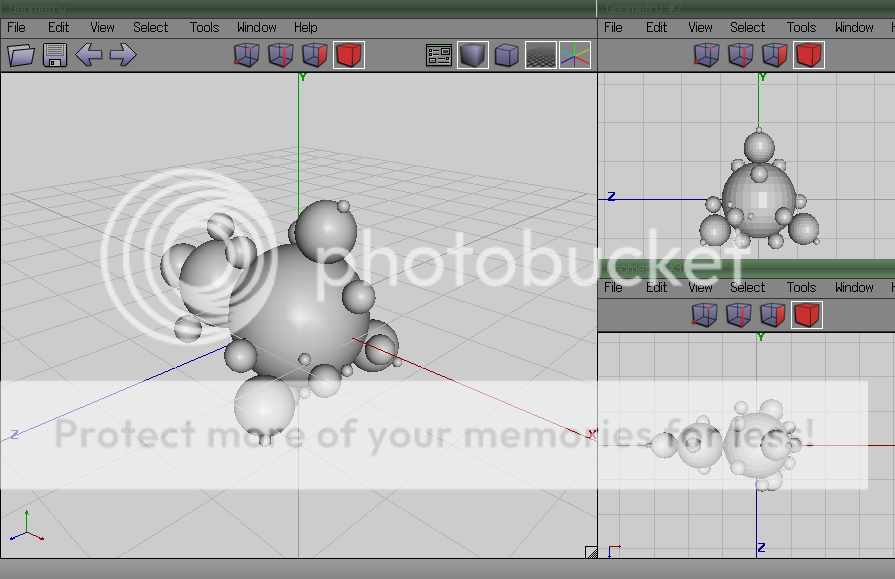Expand the View menu in Geometry #3 window
Viewport: 895px width, 579px height.
pos(700,287)
